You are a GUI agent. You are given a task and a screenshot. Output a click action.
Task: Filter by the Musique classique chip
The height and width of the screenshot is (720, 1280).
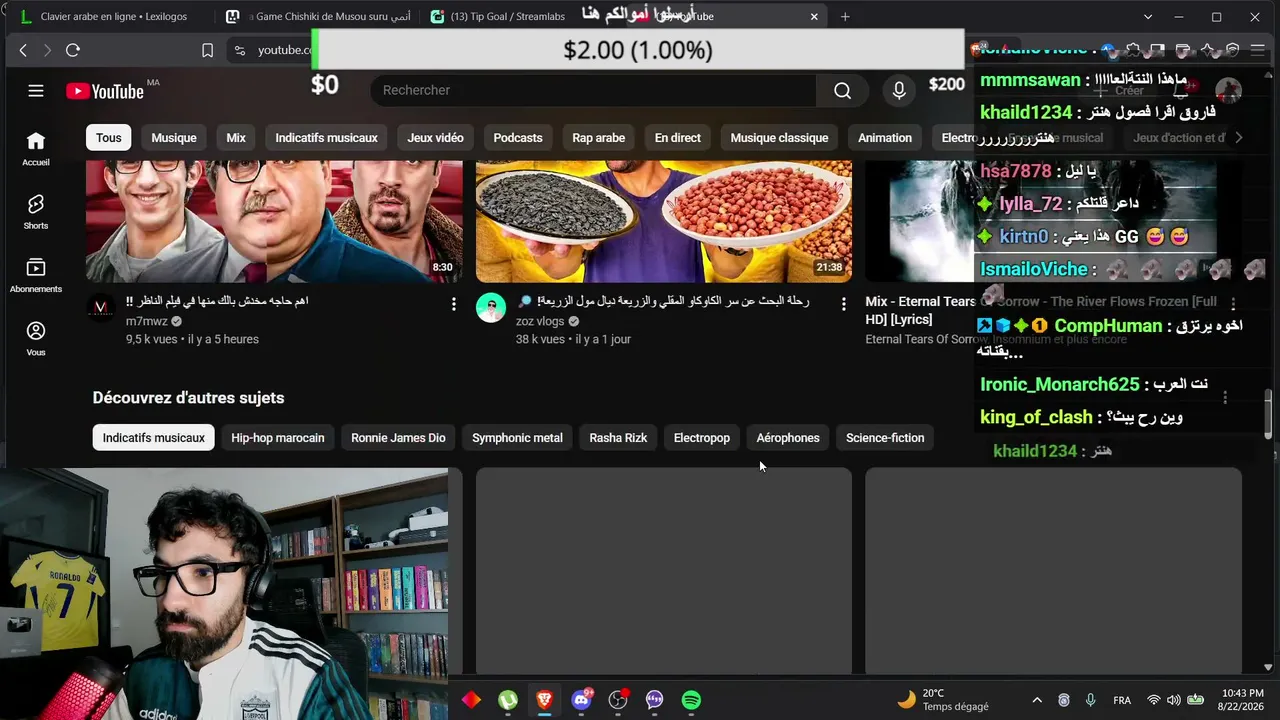point(779,138)
